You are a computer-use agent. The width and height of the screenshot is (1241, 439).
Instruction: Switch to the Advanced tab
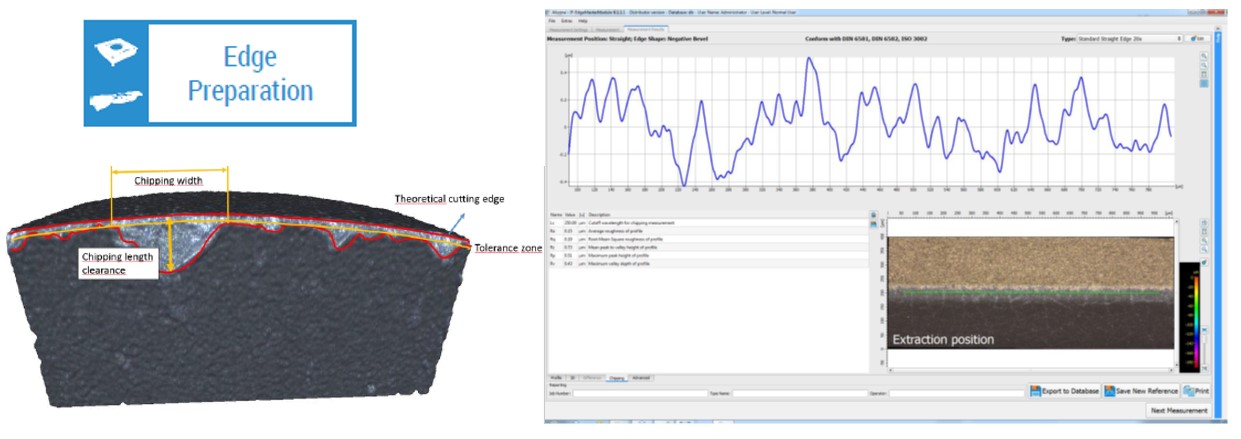tap(641, 378)
